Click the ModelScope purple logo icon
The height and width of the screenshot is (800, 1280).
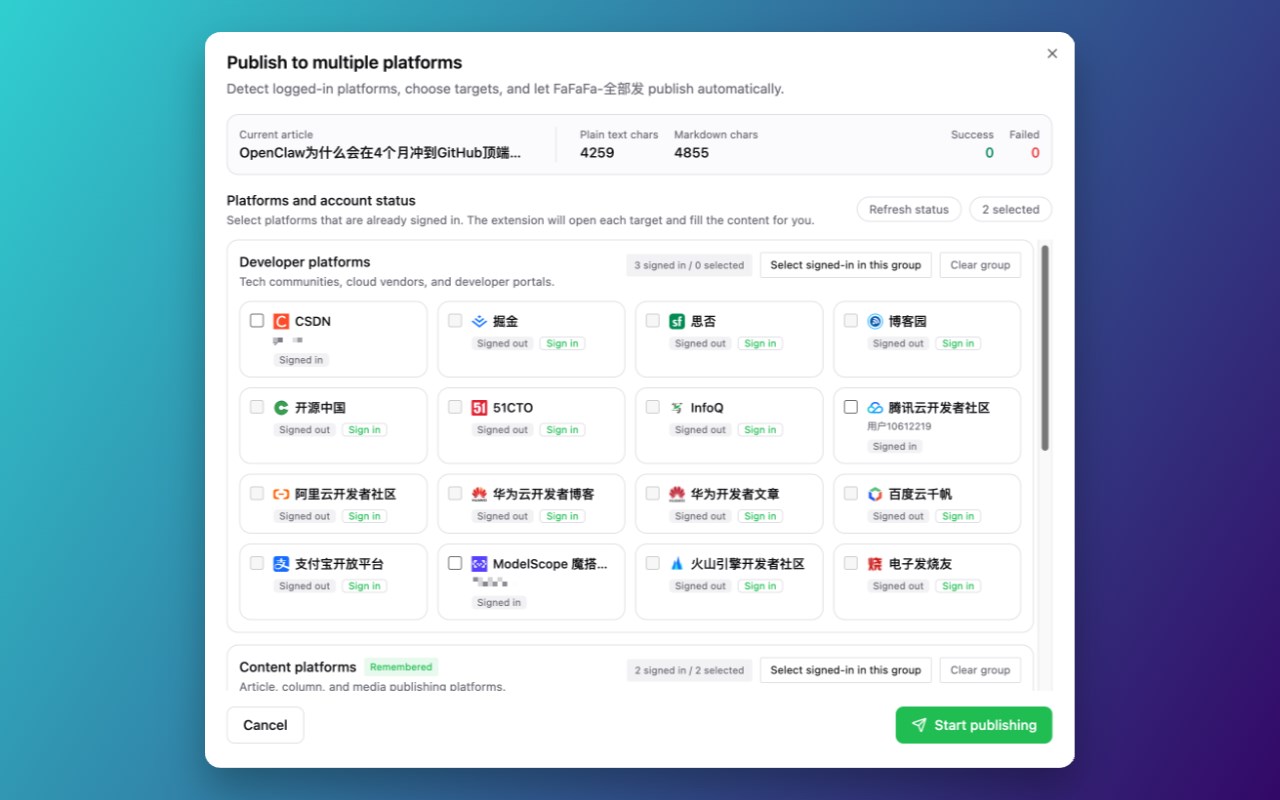pos(479,564)
